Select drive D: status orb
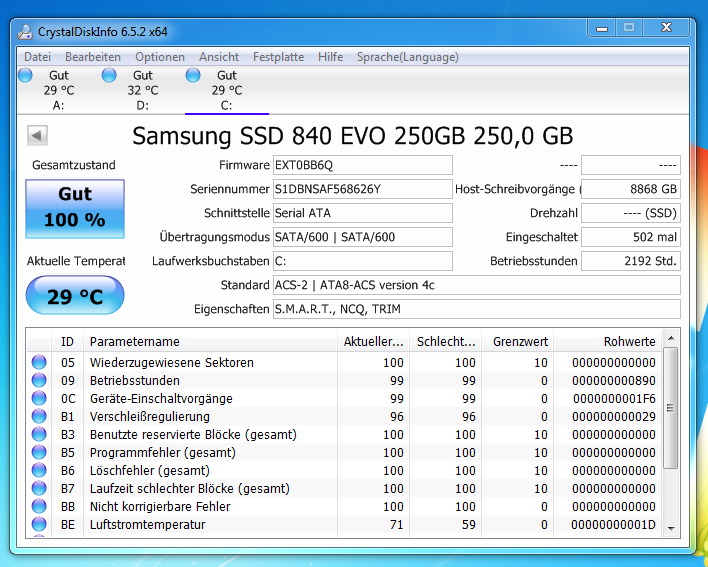The width and height of the screenshot is (708, 567). click(x=109, y=75)
